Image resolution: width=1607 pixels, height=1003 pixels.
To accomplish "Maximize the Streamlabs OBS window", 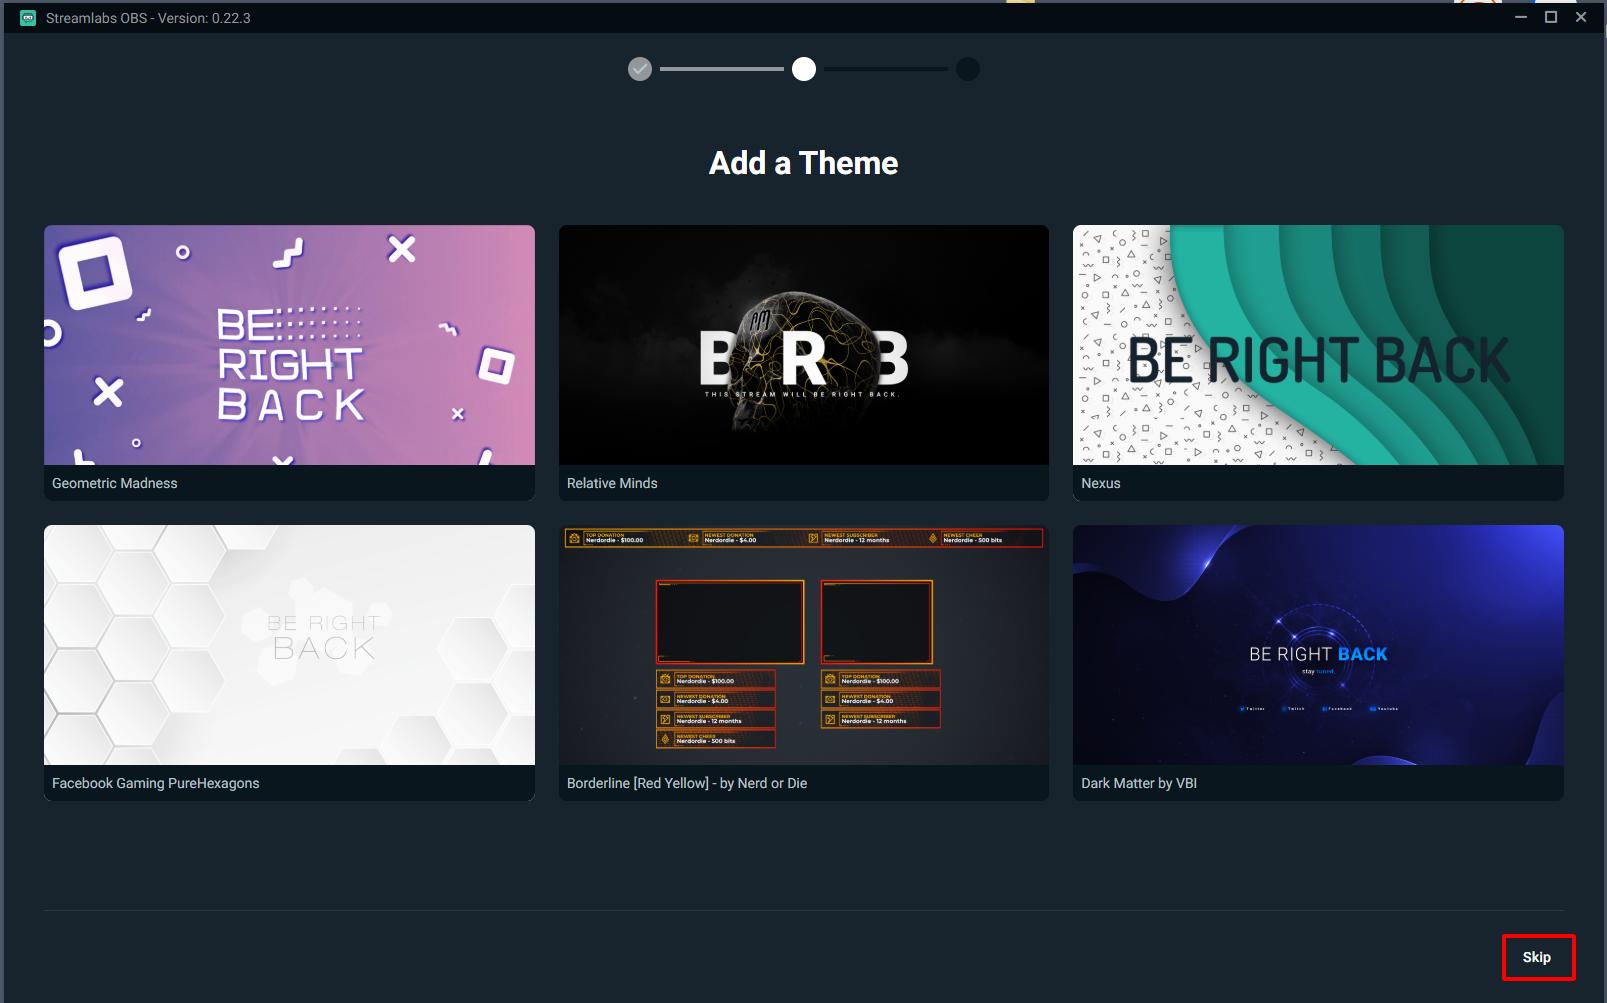I will [1551, 17].
